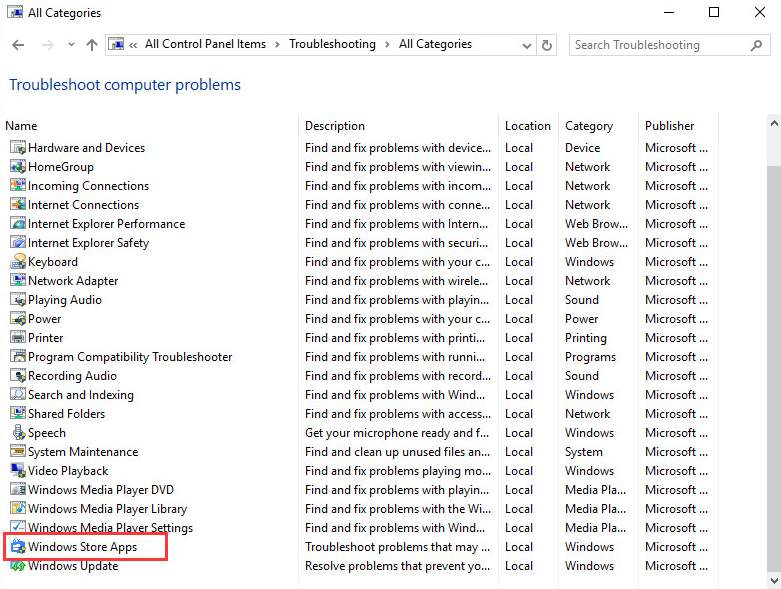
Task: Navigate to Troubleshooting breadcrumb
Action: [332, 44]
